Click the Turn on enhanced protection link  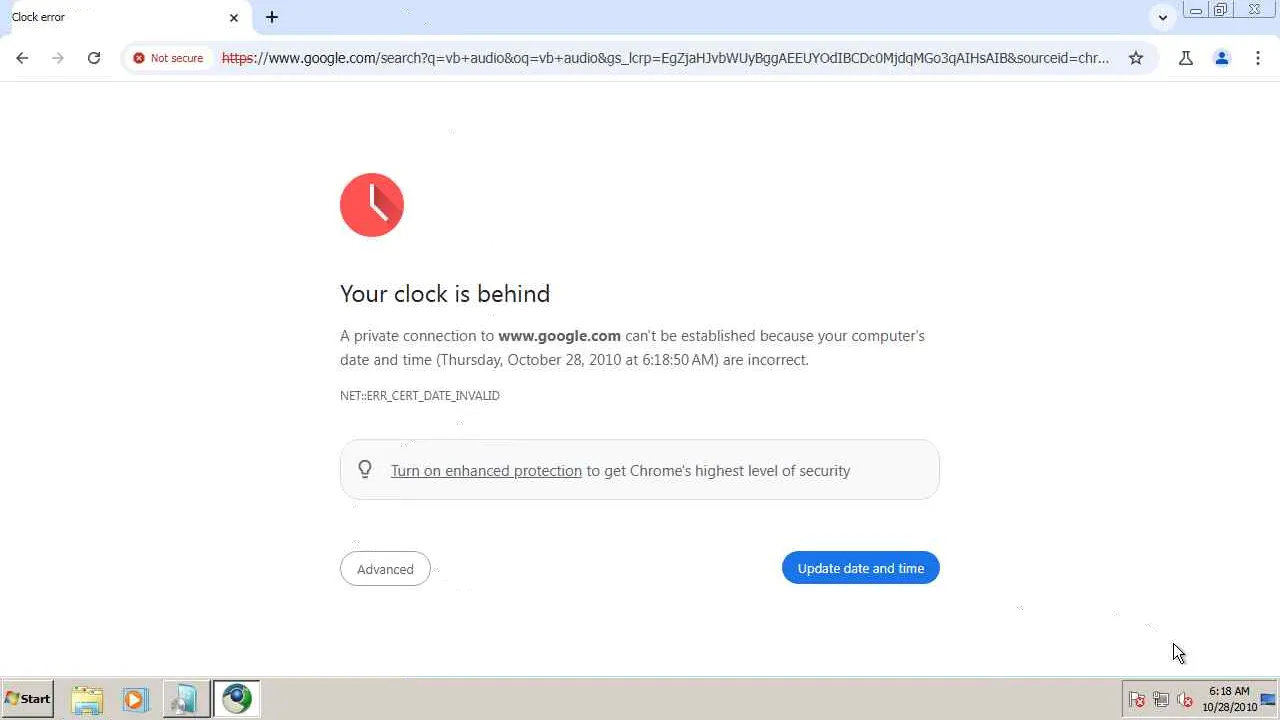coord(486,470)
